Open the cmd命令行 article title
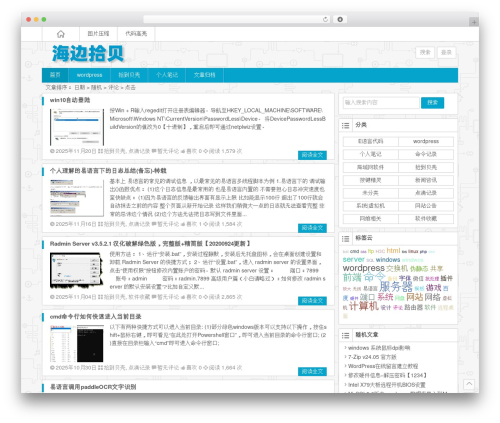 (x=96, y=317)
